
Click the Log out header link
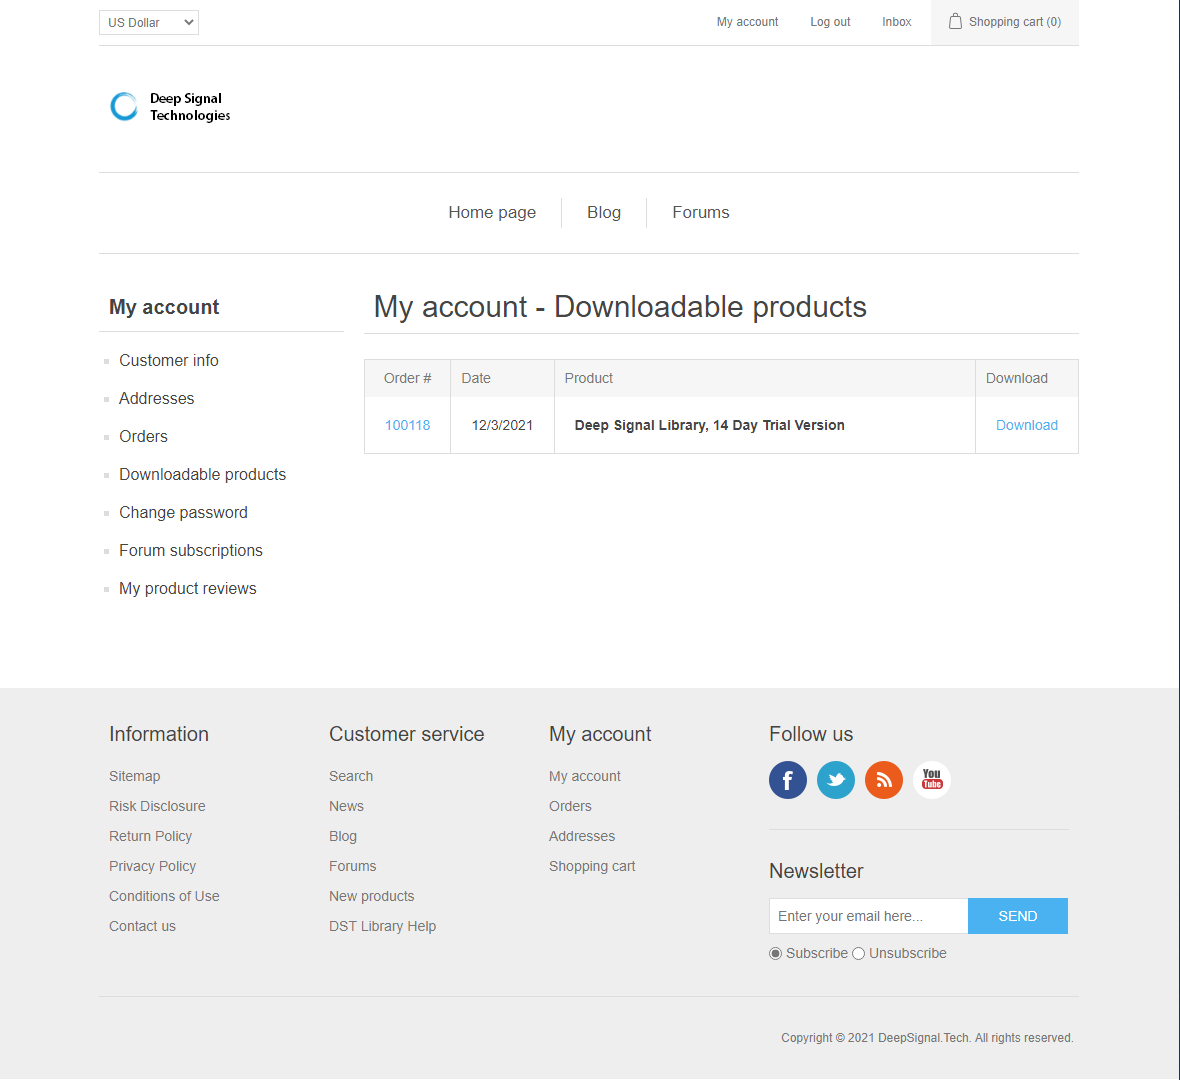[830, 22]
